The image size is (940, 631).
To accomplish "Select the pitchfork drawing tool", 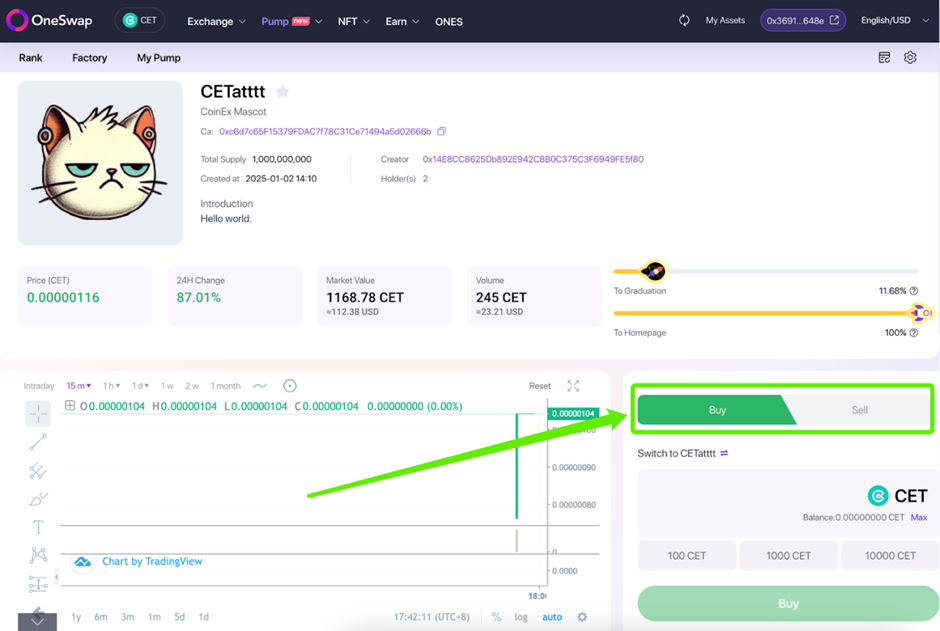I will 38,471.
